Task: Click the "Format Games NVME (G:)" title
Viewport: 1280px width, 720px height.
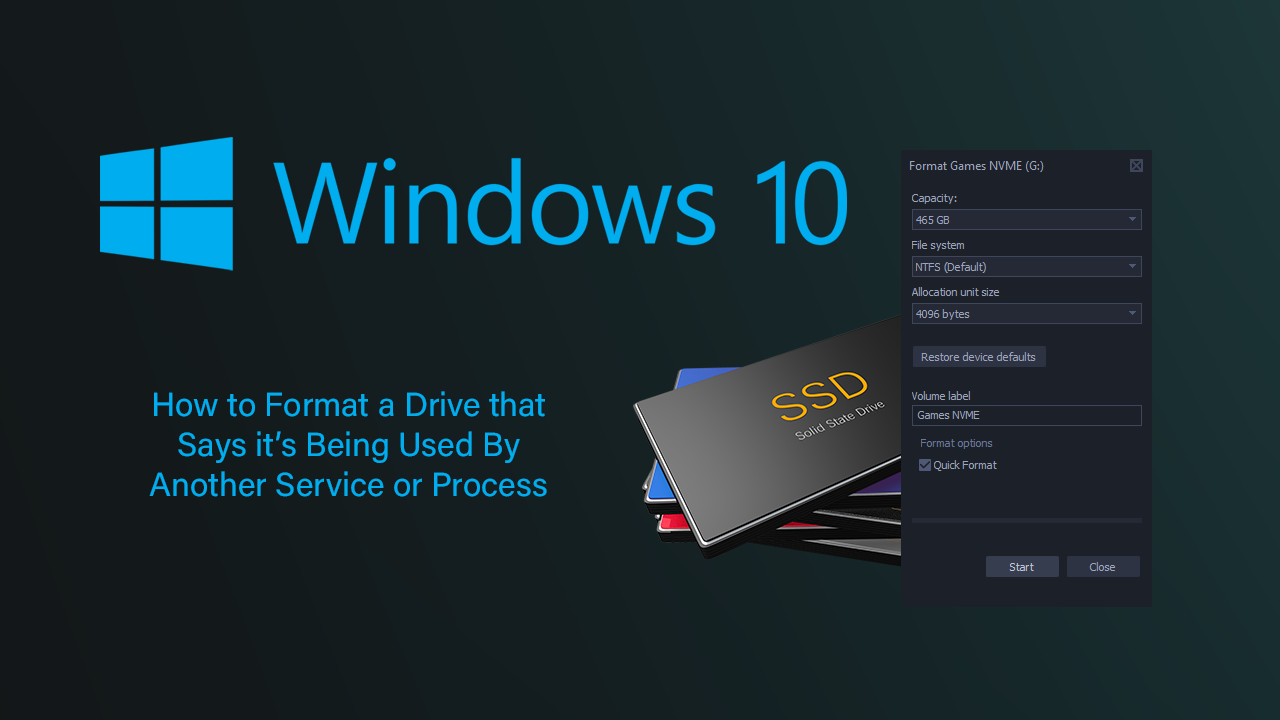Action: click(x=976, y=166)
